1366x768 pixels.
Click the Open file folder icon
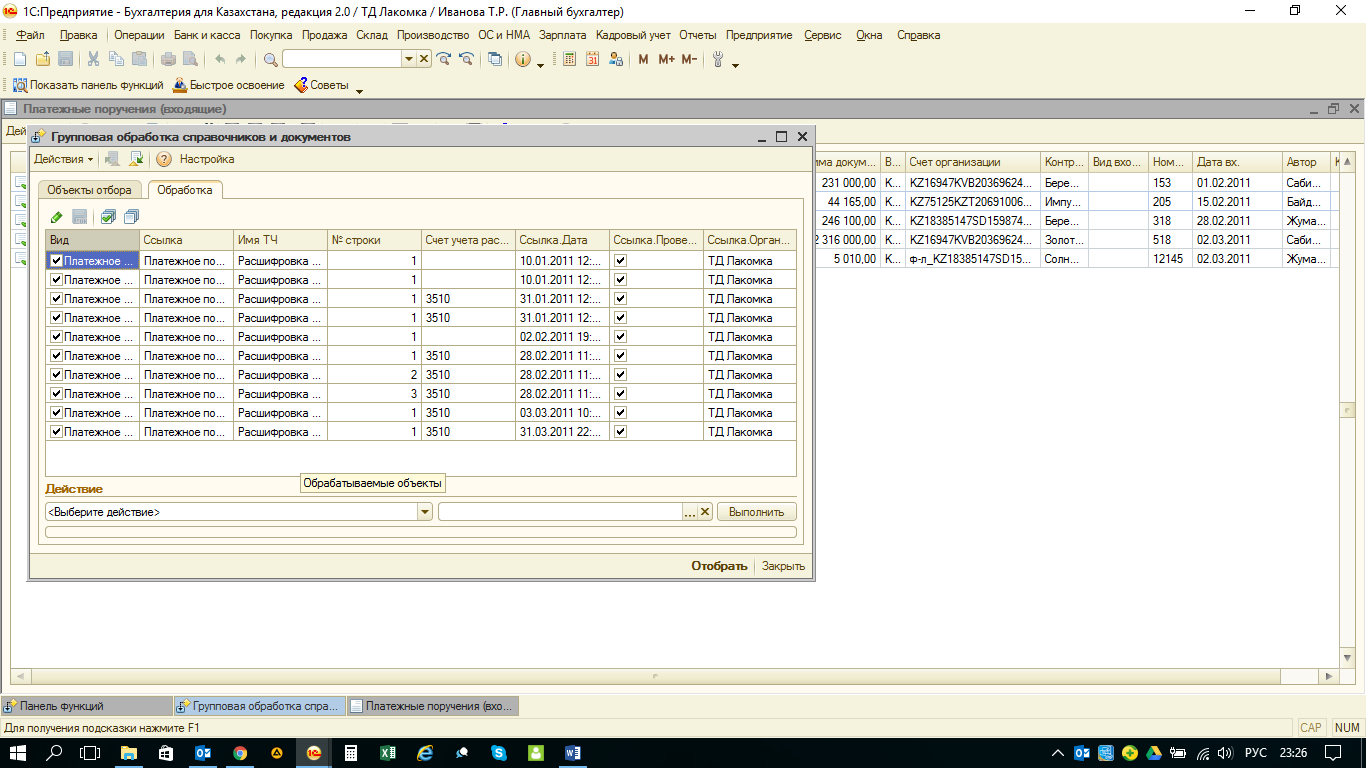(42, 60)
